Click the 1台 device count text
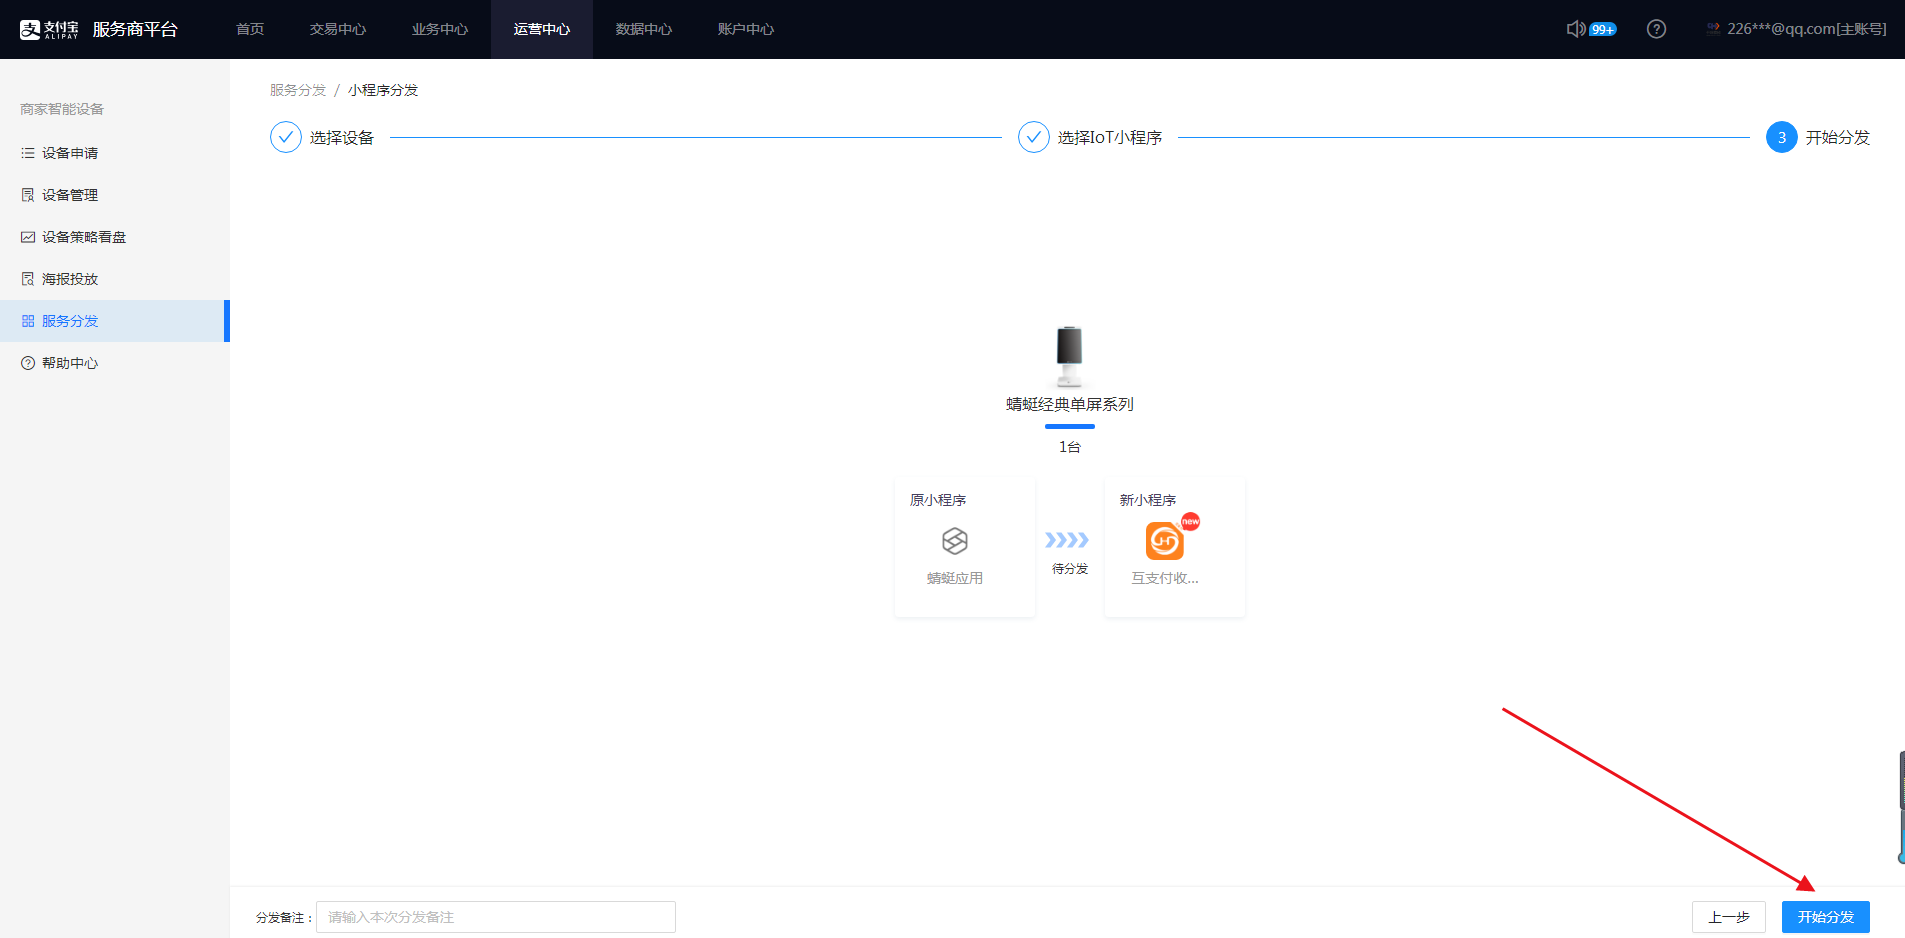1905x938 pixels. (x=1070, y=447)
